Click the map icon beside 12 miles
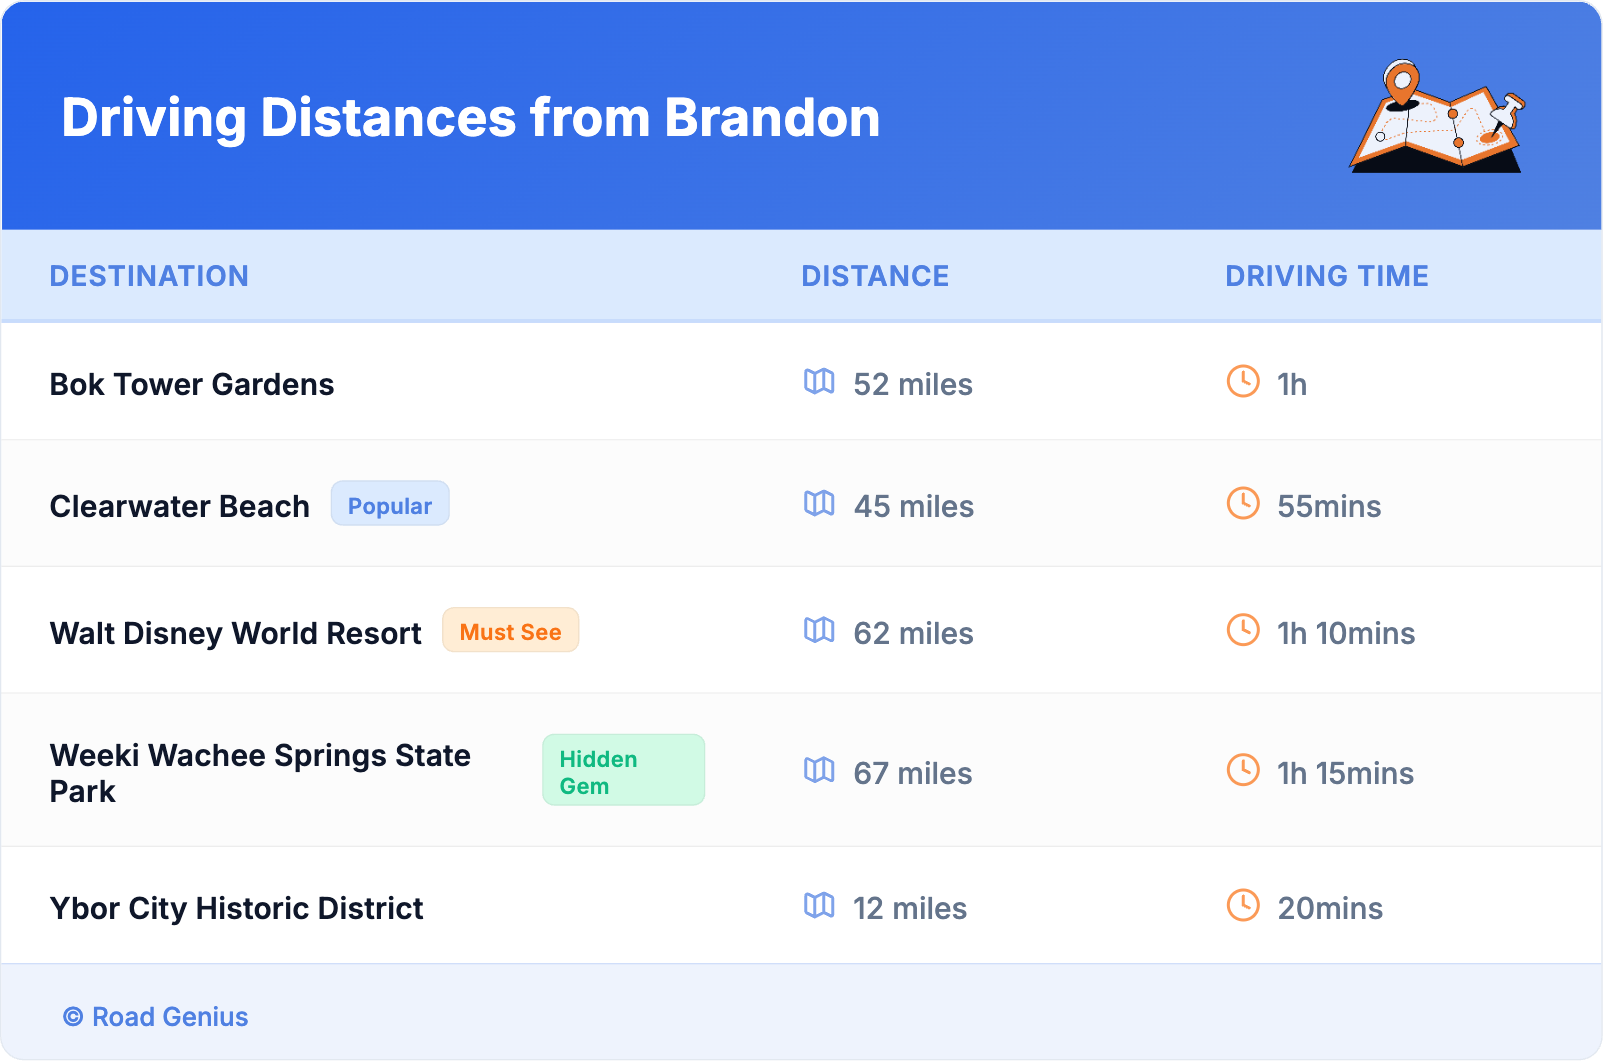Screen dimensions: 1604x1062 pyautogui.click(x=819, y=906)
